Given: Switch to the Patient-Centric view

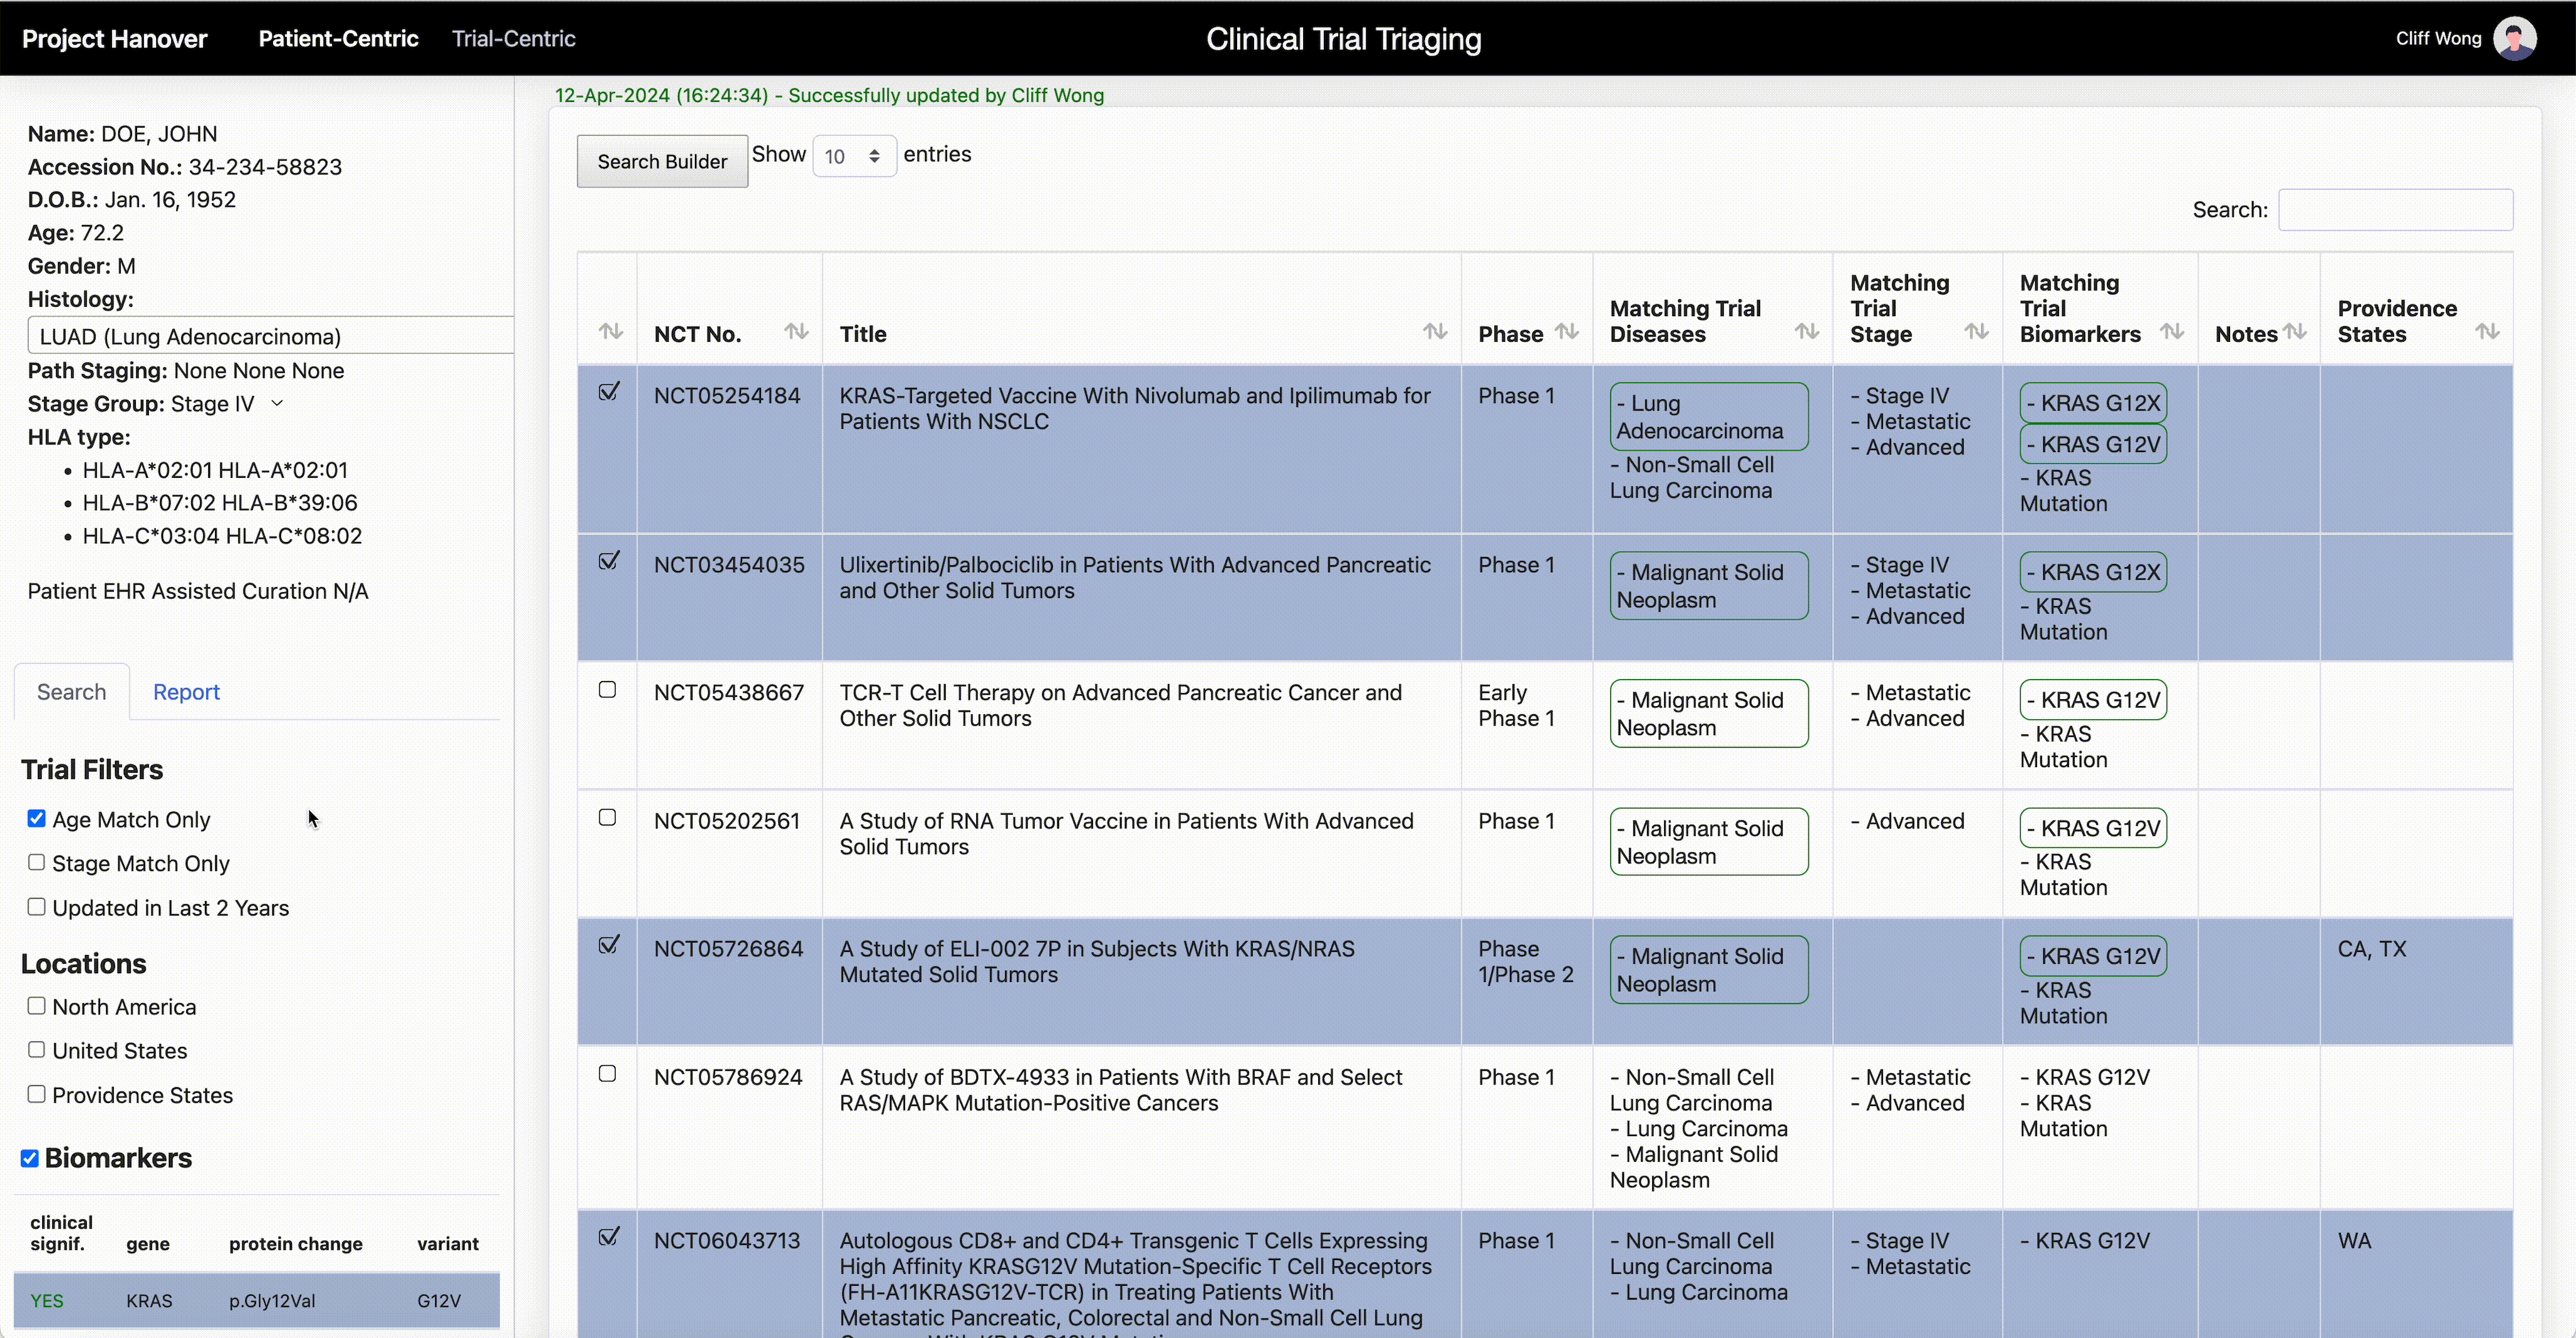Looking at the screenshot, I should click(x=338, y=38).
